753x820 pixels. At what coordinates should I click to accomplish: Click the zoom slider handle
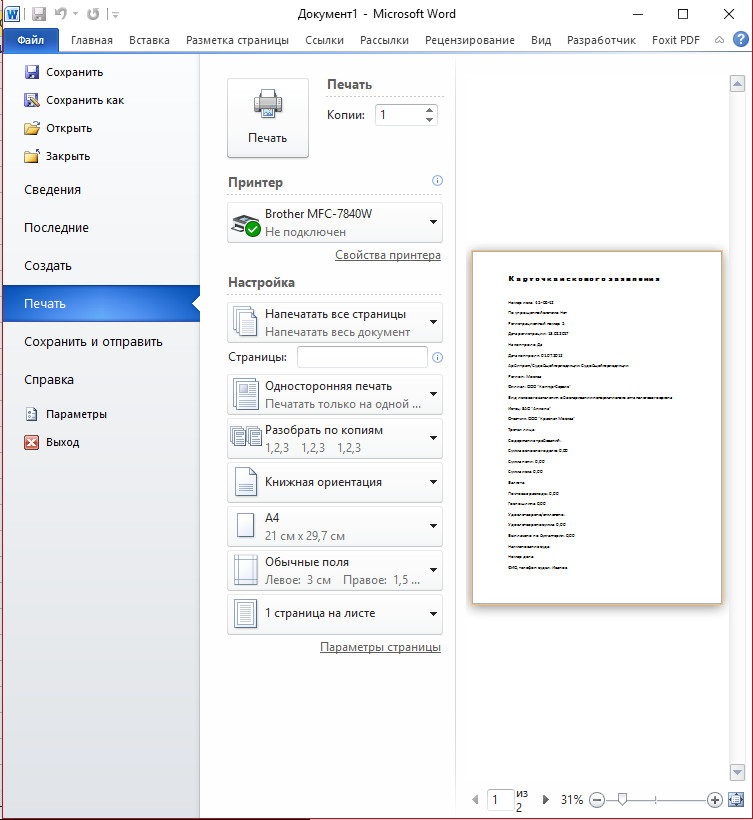(x=622, y=799)
